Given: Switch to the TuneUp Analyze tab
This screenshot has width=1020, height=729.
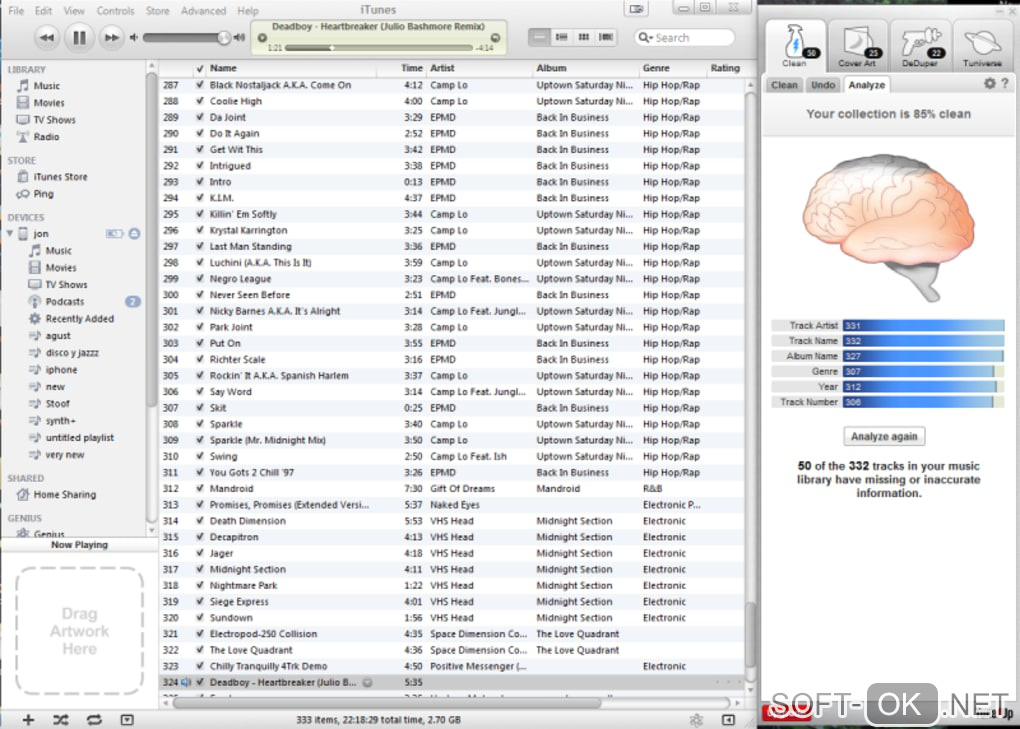Looking at the screenshot, I should [x=866, y=85].
